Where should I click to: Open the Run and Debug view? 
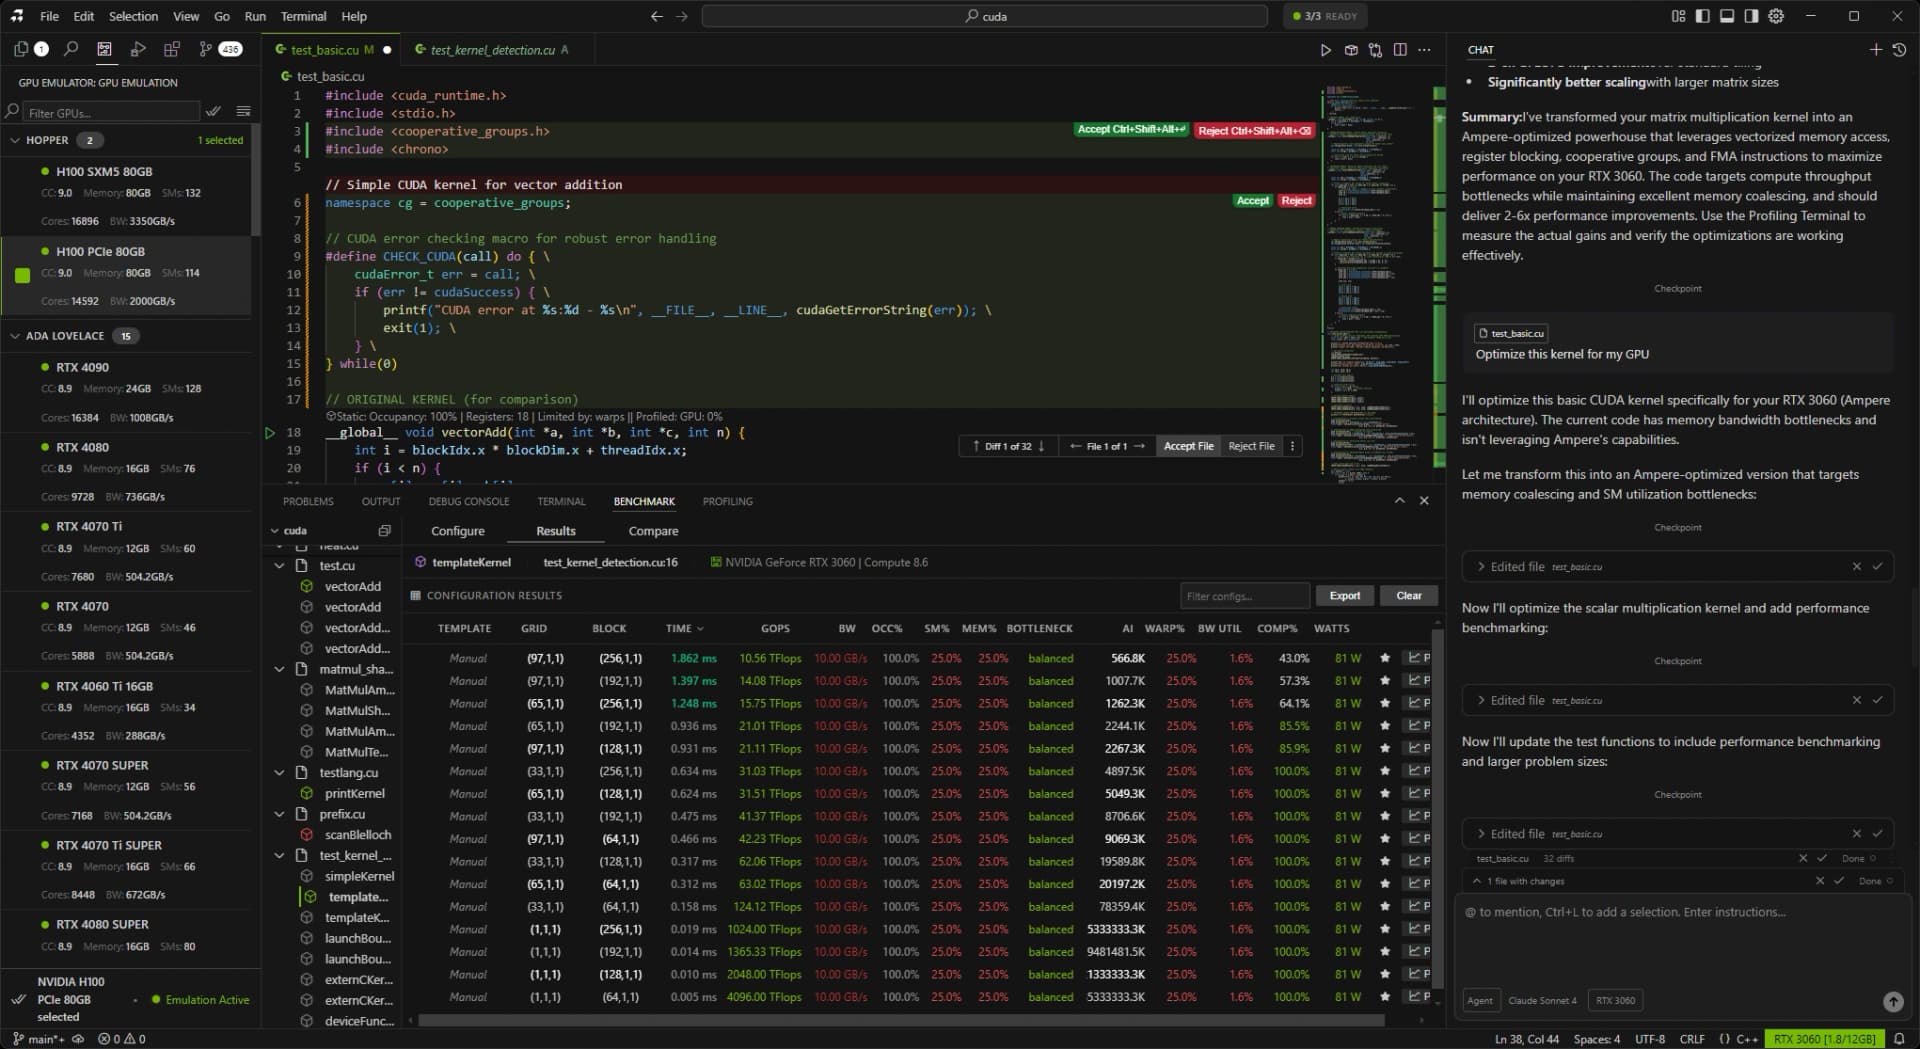pyautogui.click(x=139, y=48)
